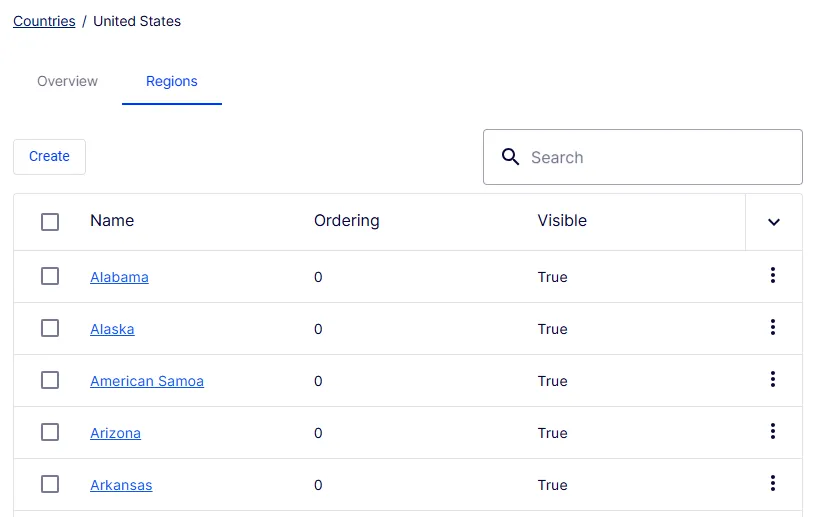Click the Create button
Screen dimensions: 813x517
tap(49, 157)
